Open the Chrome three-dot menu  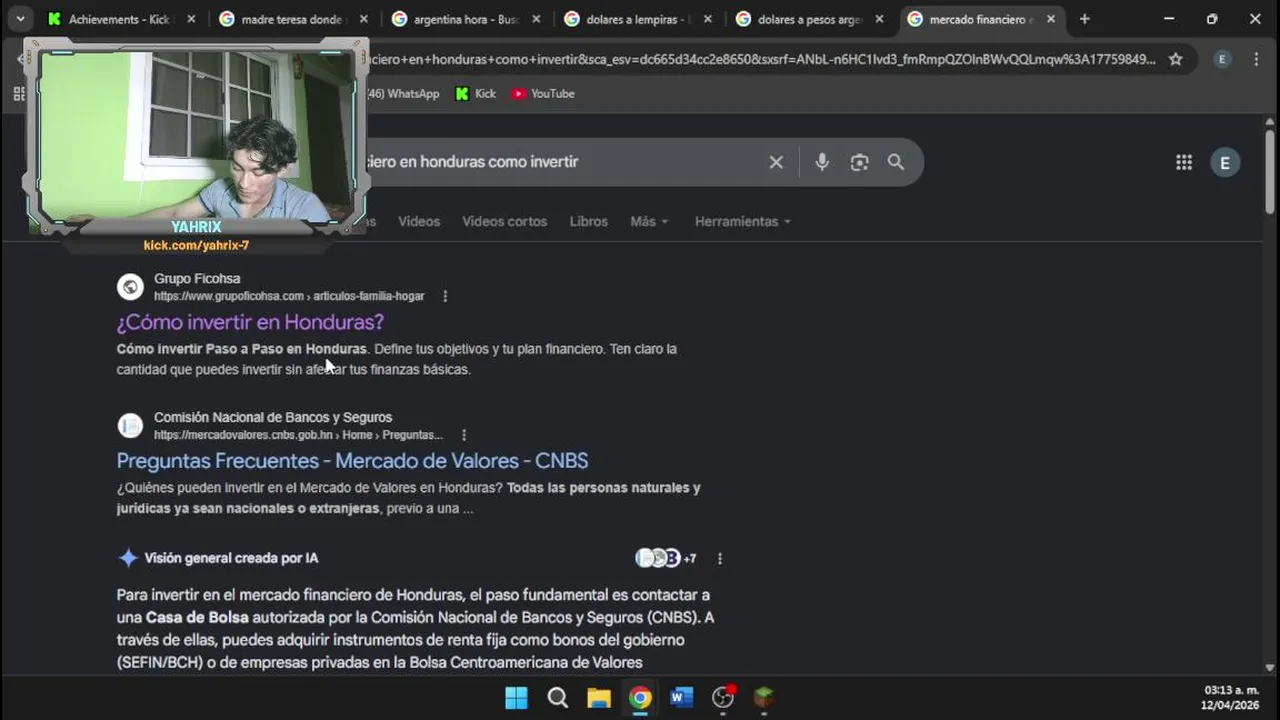click(x=1256, y=59)
